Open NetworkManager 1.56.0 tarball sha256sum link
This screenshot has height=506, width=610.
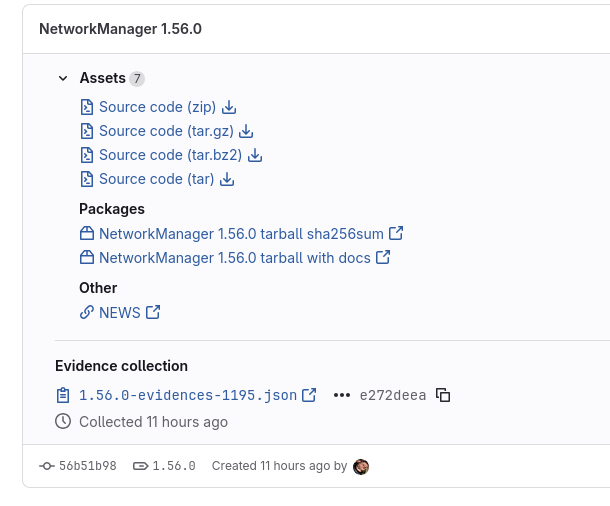pos(241,234)
